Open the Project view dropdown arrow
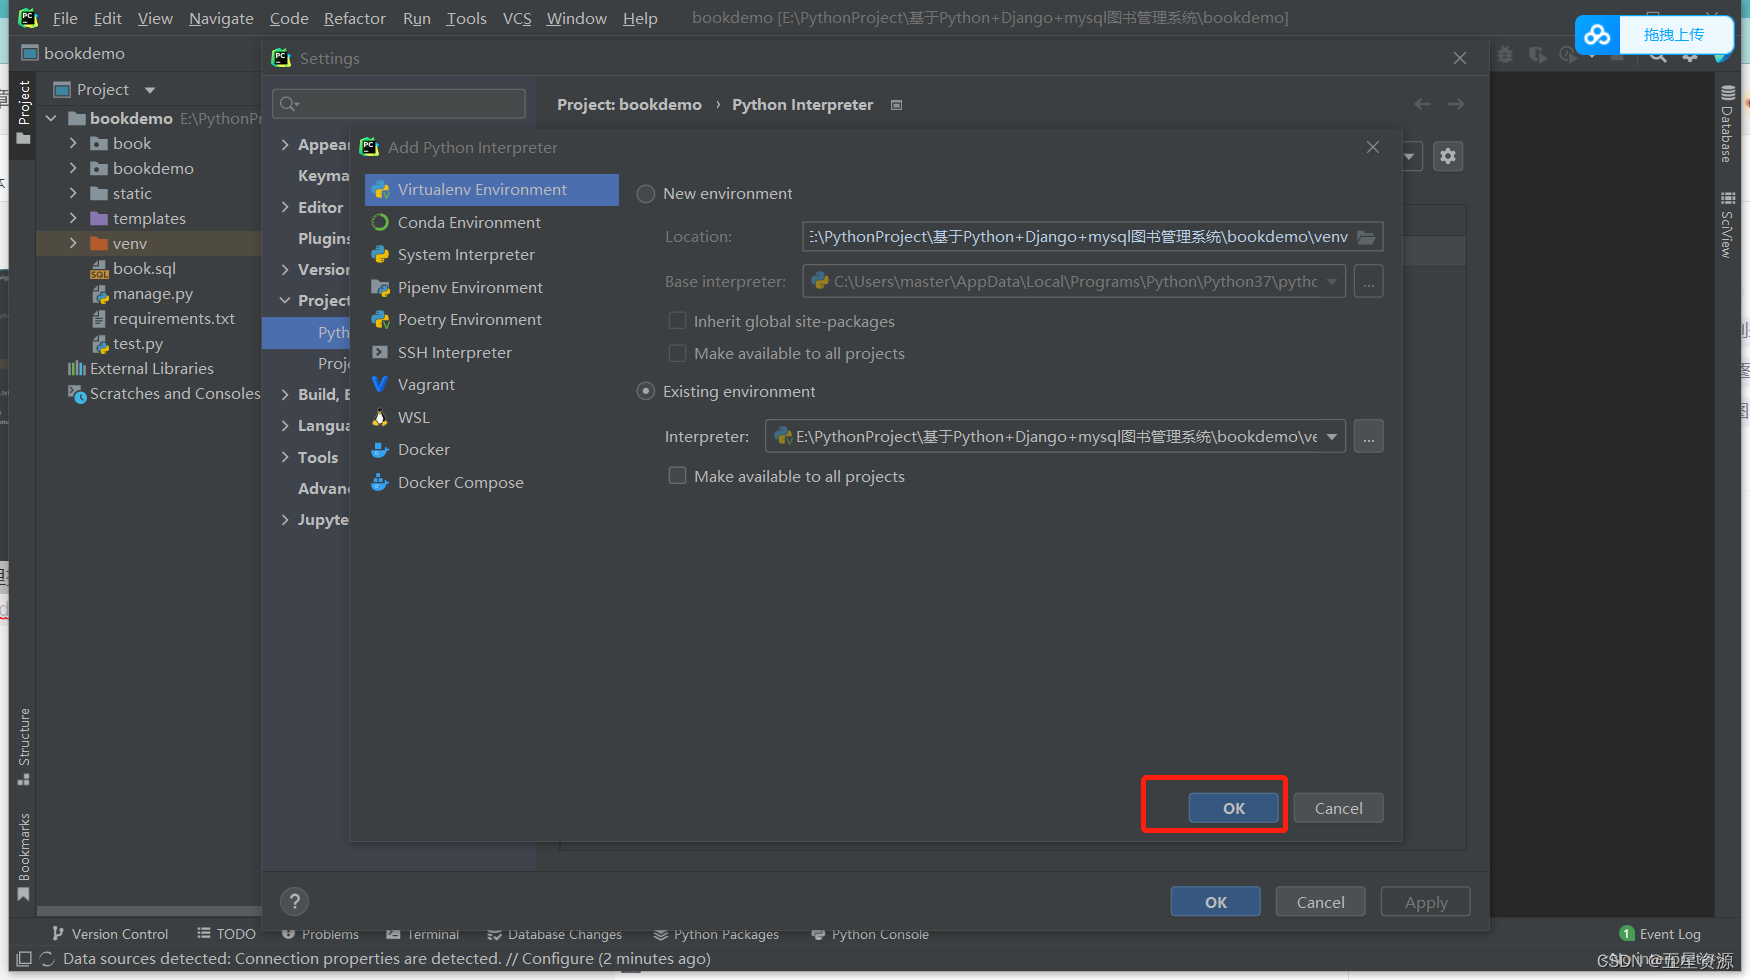Viewport: 1750px width, 980px height. pyautogui.click(x=150, y=90)
